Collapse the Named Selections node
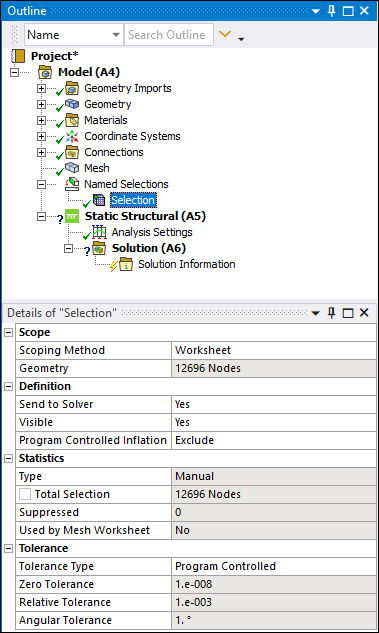Image resolution: width=379 pixels, height=633 pixels. (41, 184)
